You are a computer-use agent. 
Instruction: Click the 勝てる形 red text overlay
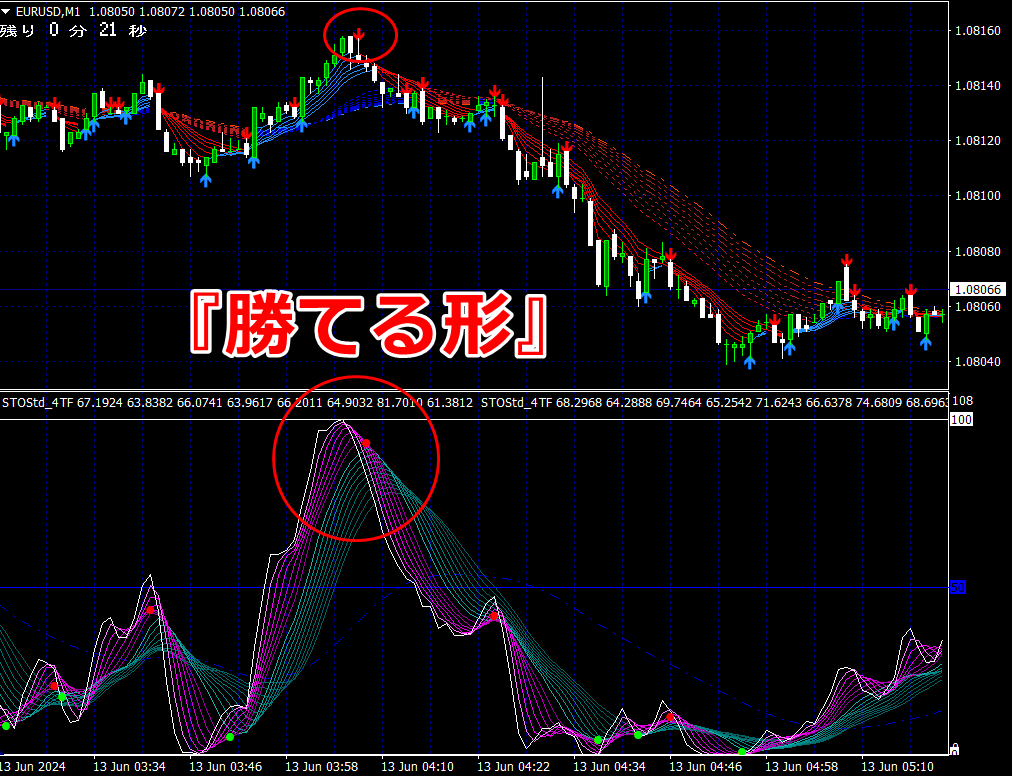click(x=369, y=325)
